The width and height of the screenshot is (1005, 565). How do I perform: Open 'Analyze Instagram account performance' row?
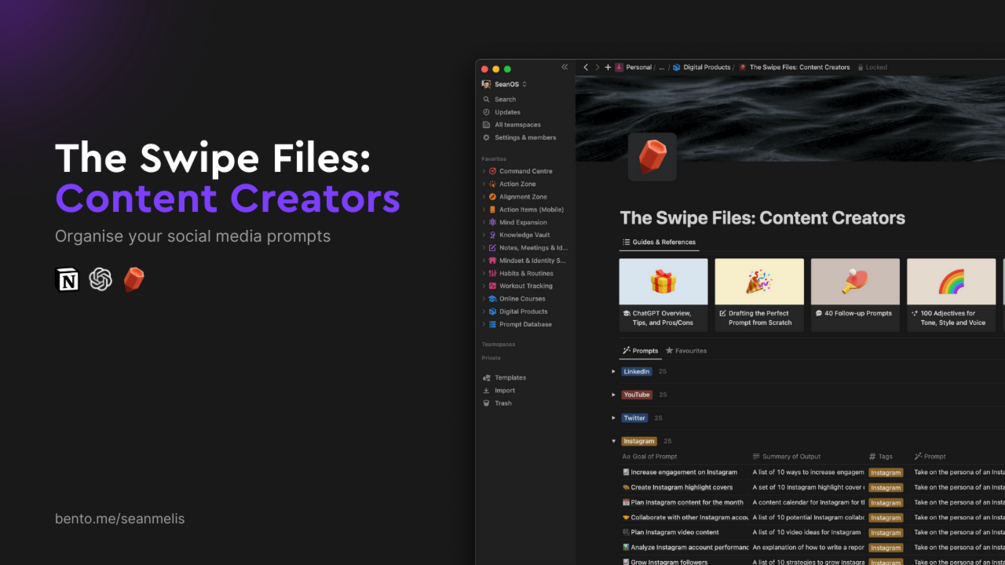point(685,548)
